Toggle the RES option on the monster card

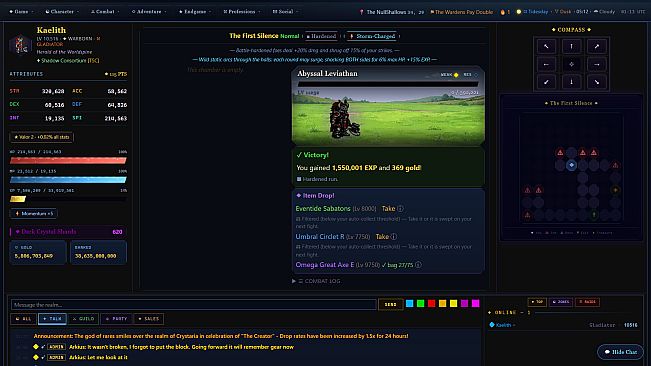click(470, 75)
